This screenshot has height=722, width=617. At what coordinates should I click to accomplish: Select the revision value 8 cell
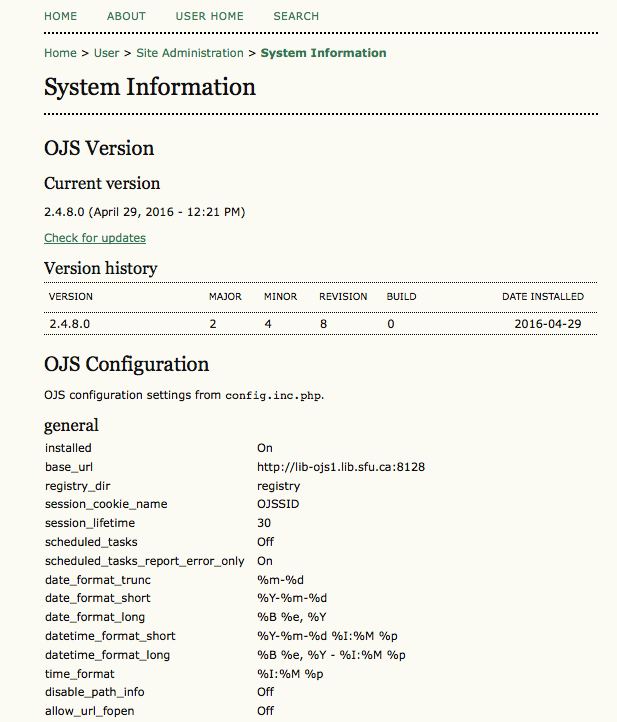[x=323, y=324]
